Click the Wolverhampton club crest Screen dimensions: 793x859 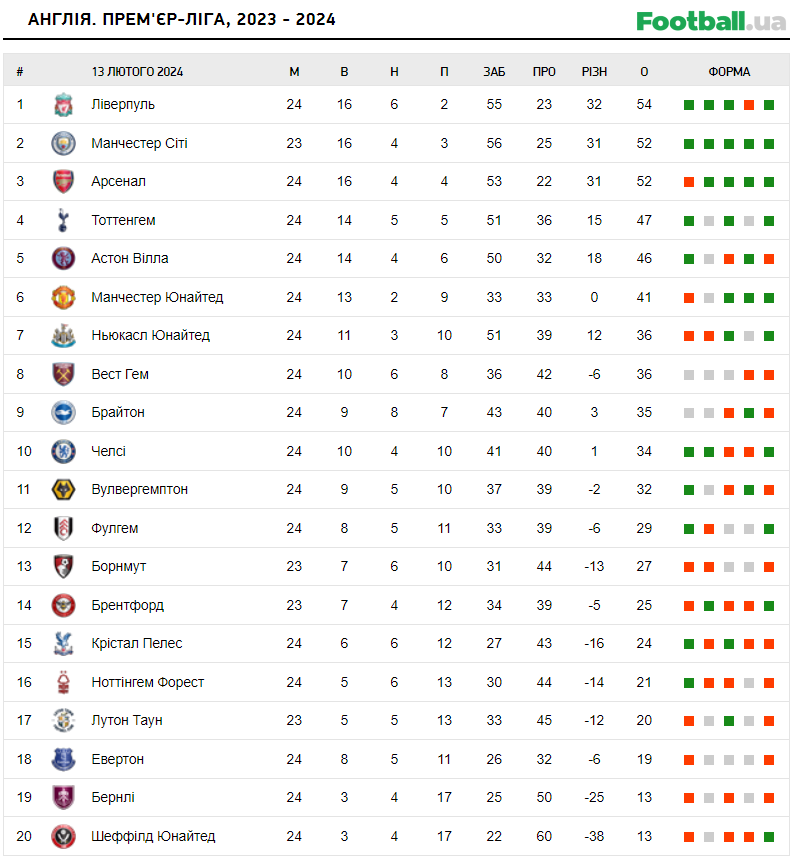[63, 490]
